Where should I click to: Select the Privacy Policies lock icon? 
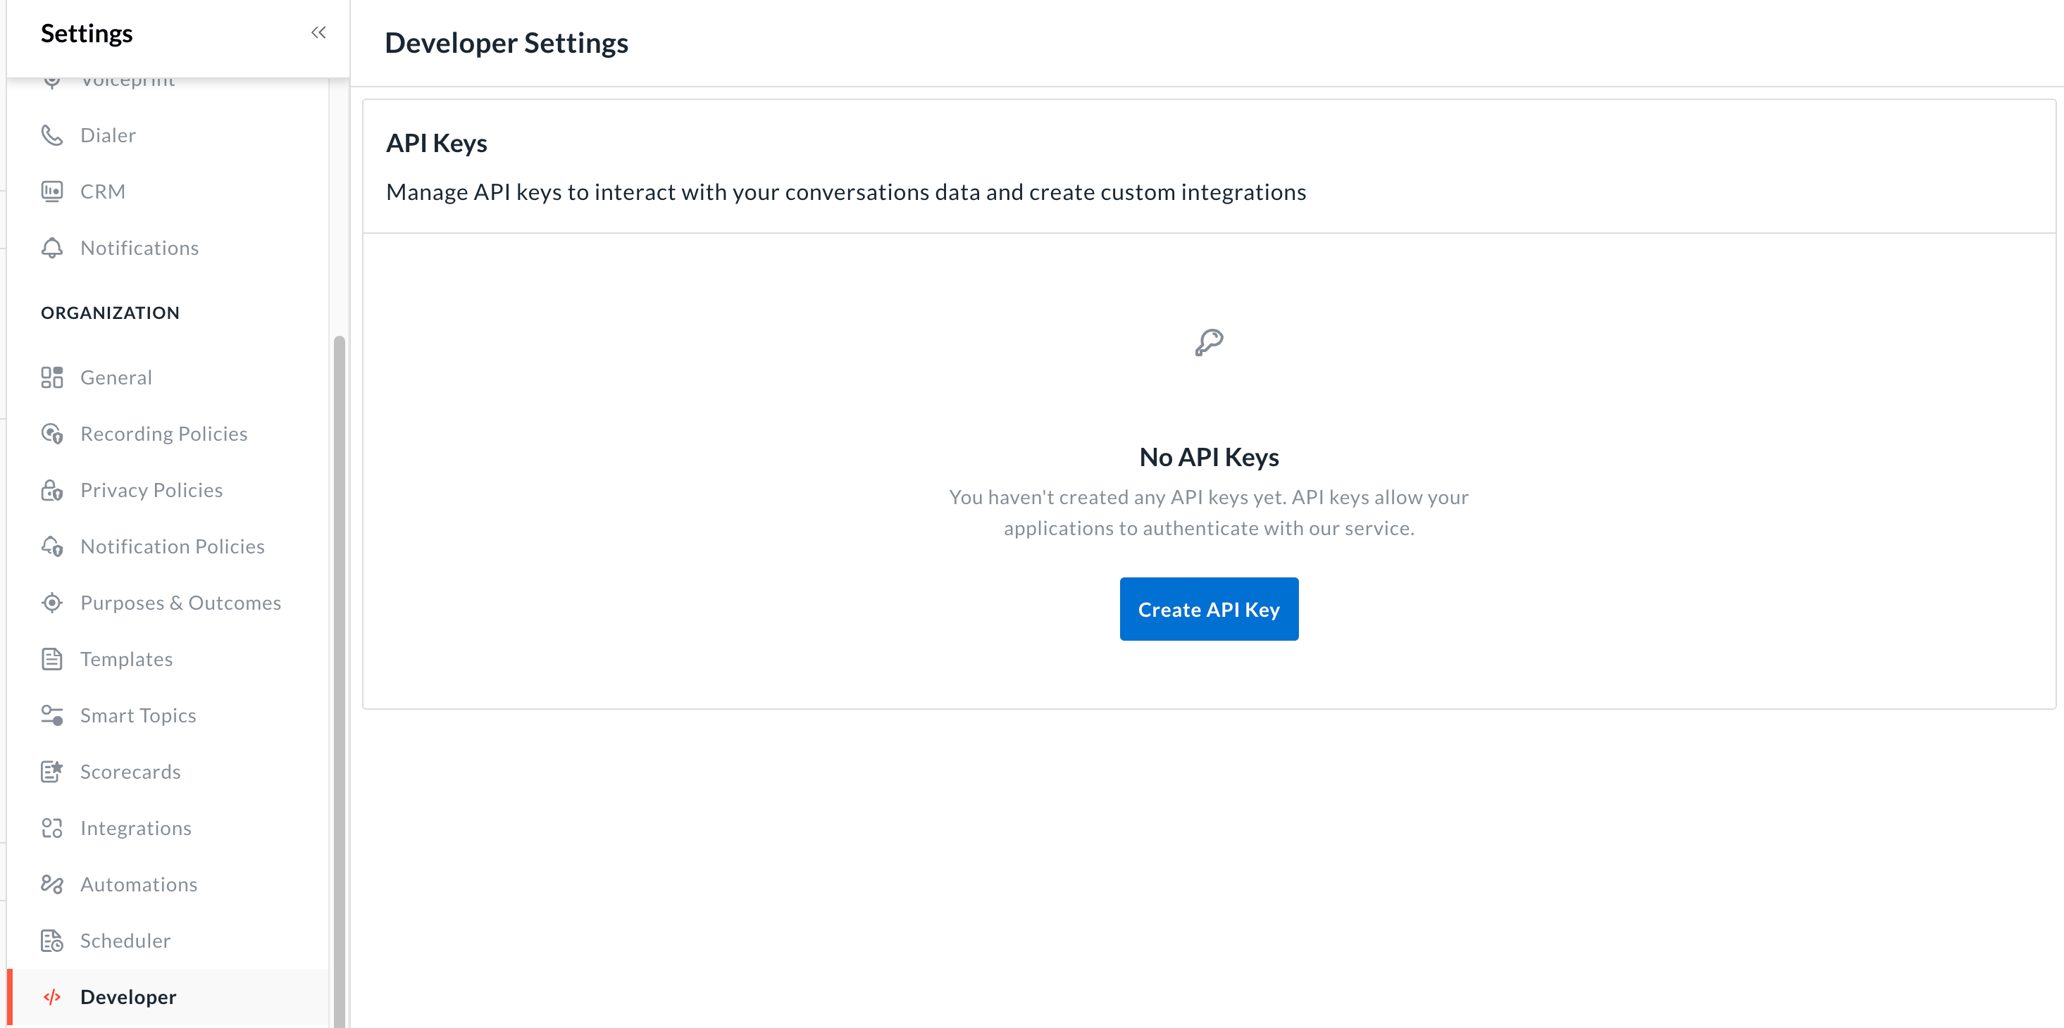[53, 489]
